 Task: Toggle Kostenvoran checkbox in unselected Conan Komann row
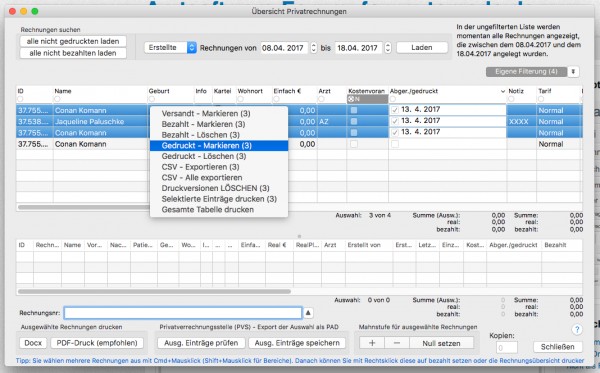click(x=354, y=144)
